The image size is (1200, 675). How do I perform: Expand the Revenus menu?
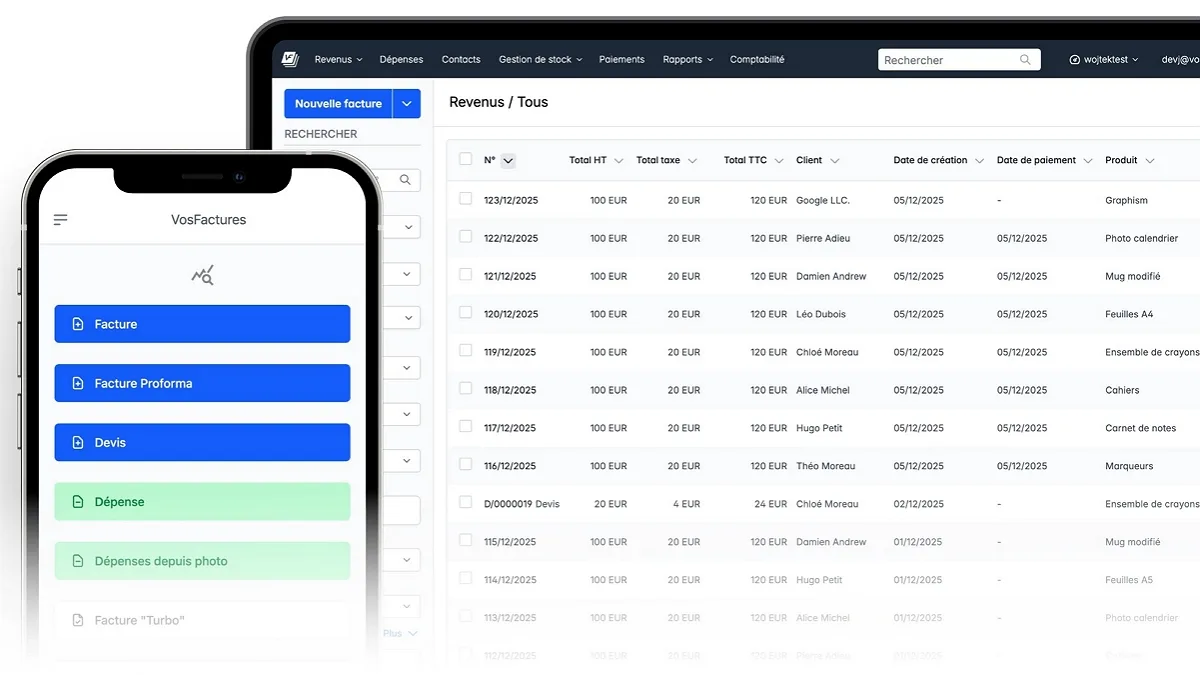pyautogui.click(x=338, y=60)
